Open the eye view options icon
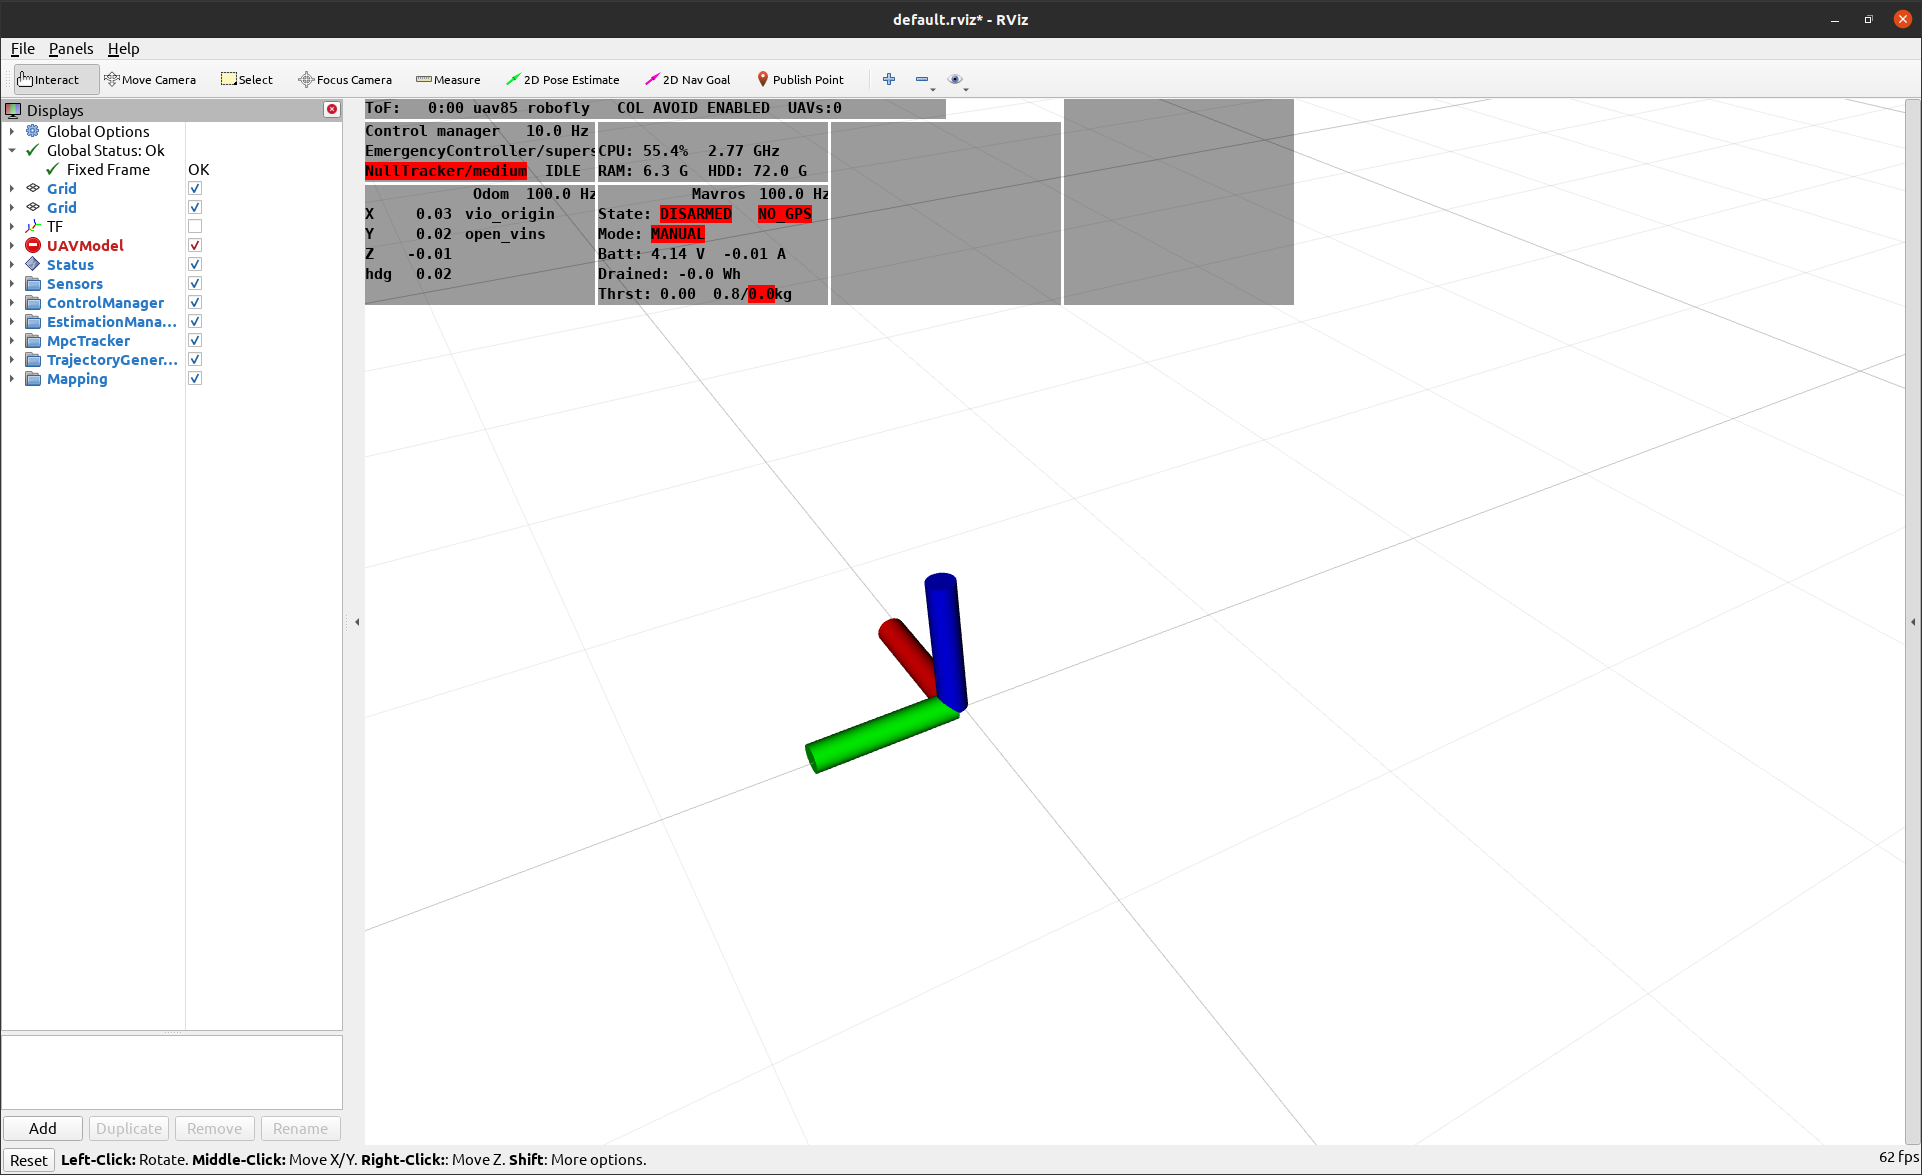1922x1175 pixels. point(955,79)
